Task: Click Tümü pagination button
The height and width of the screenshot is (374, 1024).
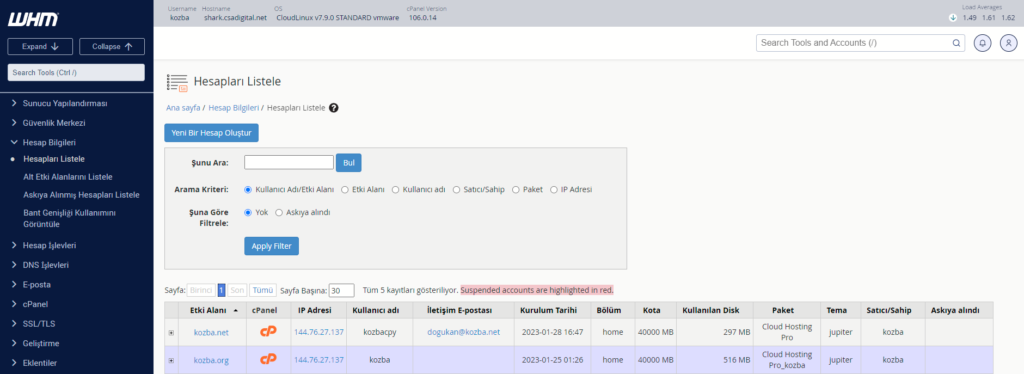Action: point(263,290)
